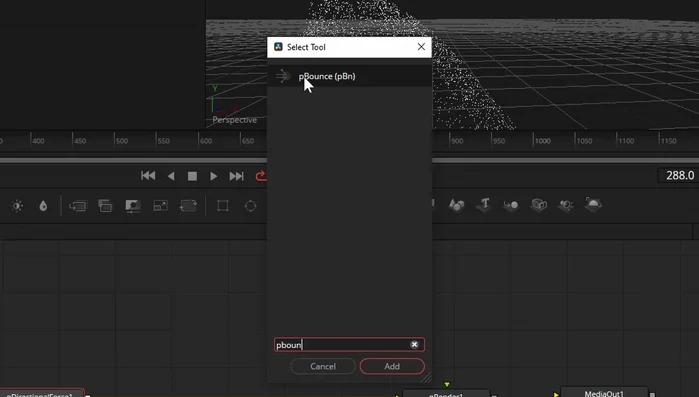Select the MediaOut1 node
The width and height of the screenshot is (699, 397).
(x=604, y=393)
